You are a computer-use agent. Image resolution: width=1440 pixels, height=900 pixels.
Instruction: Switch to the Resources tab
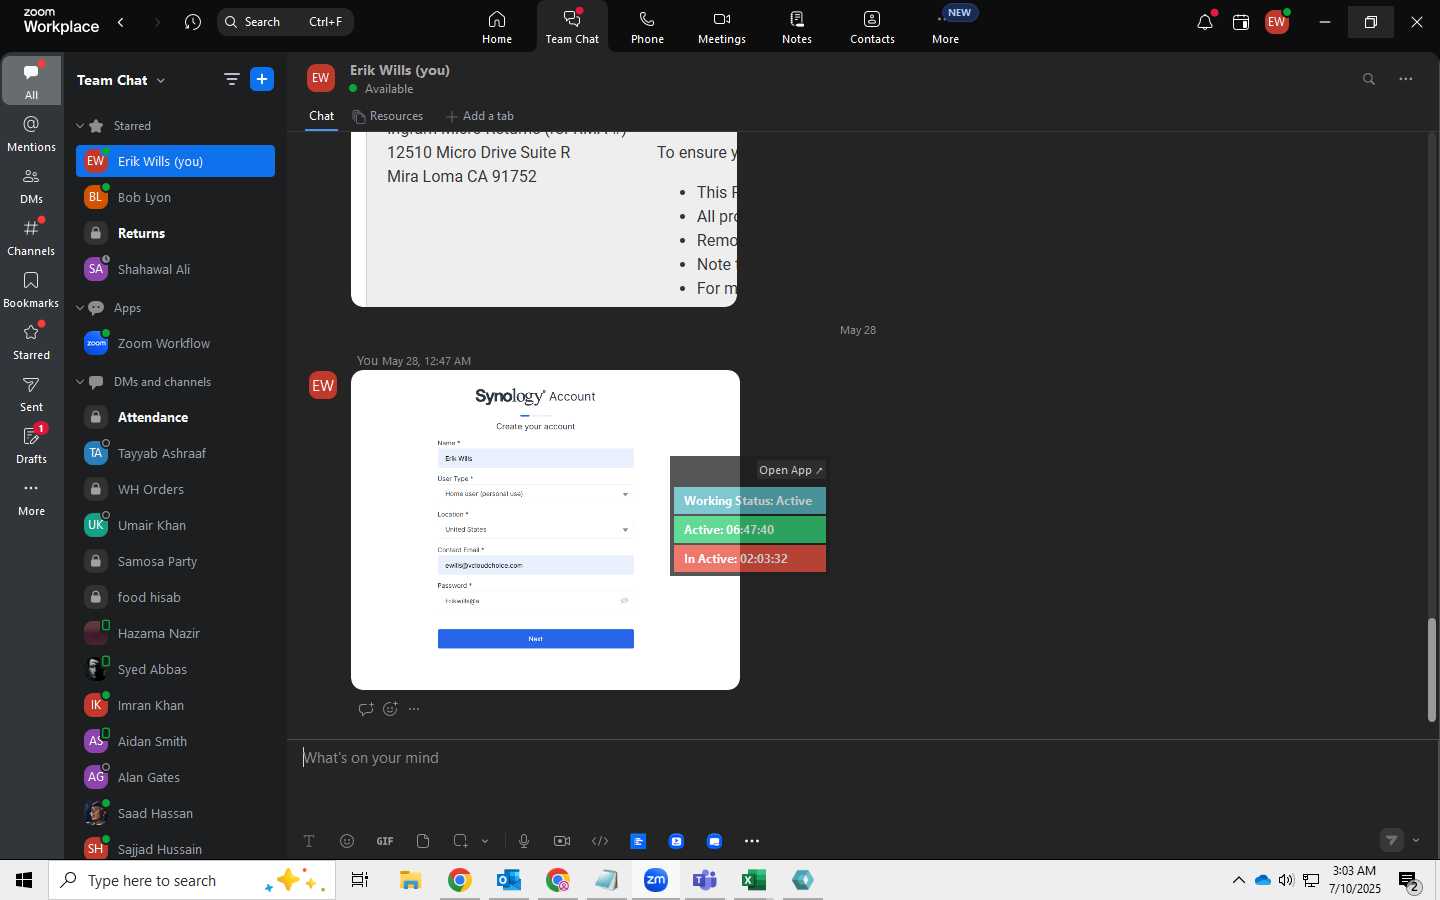388,116
